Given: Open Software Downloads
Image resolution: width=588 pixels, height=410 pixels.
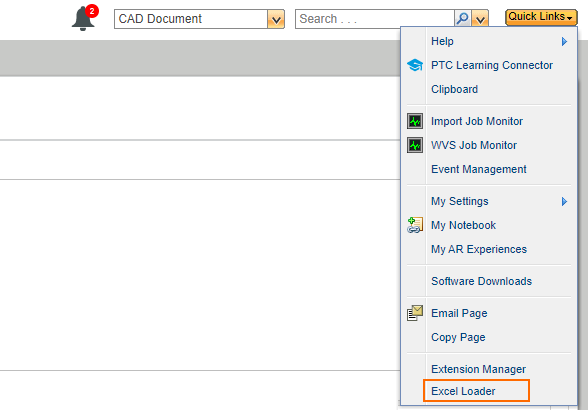Looking at the screenshot, I should pyautogui.click(x=482, y=281).
